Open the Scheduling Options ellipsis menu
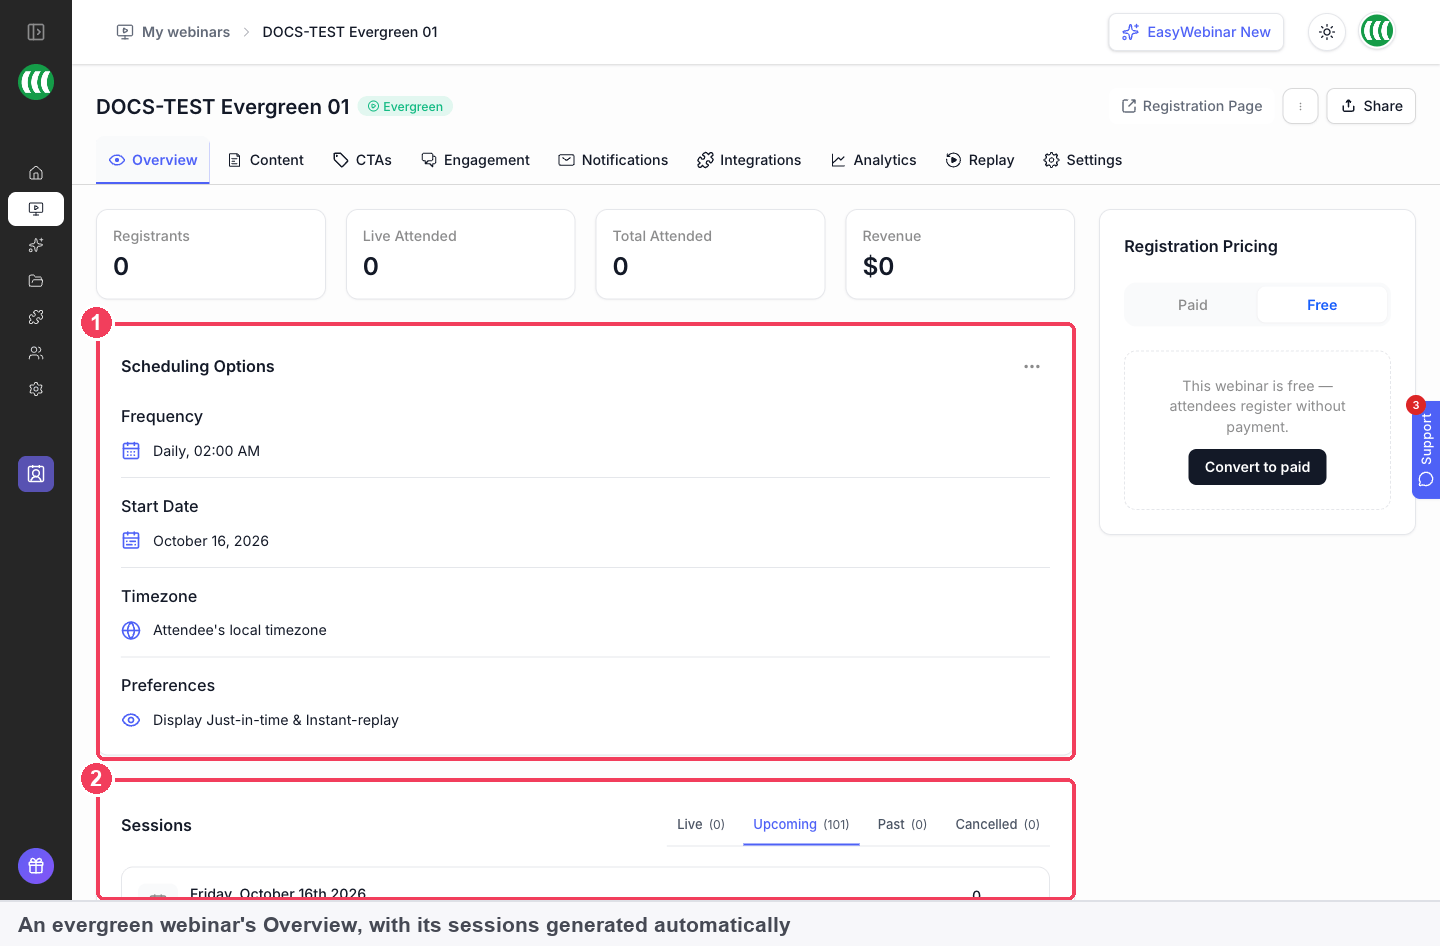 pyautogui.click(x=1032, y=367)
